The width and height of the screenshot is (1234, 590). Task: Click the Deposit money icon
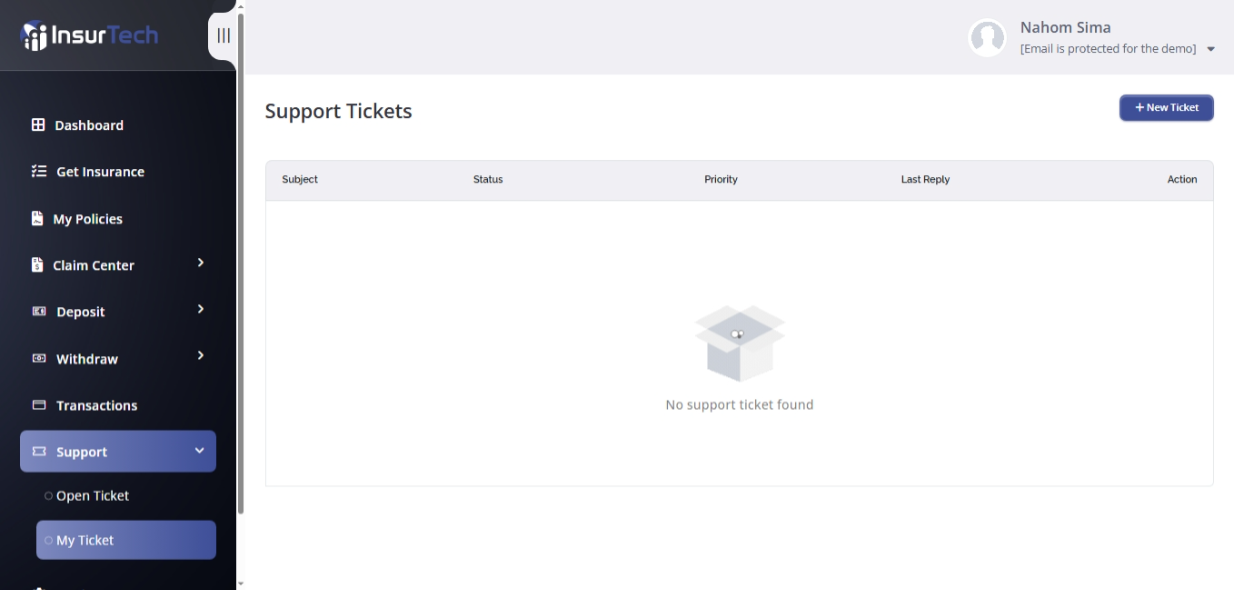39,311
